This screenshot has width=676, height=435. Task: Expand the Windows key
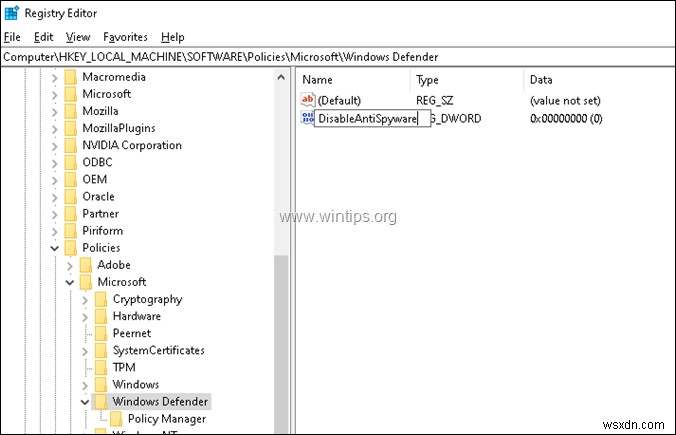pyautogui.click(x=85, y=385)
